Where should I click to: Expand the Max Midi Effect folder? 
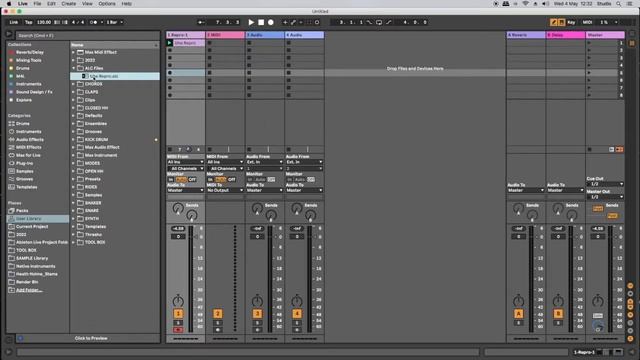pos(73,52)
